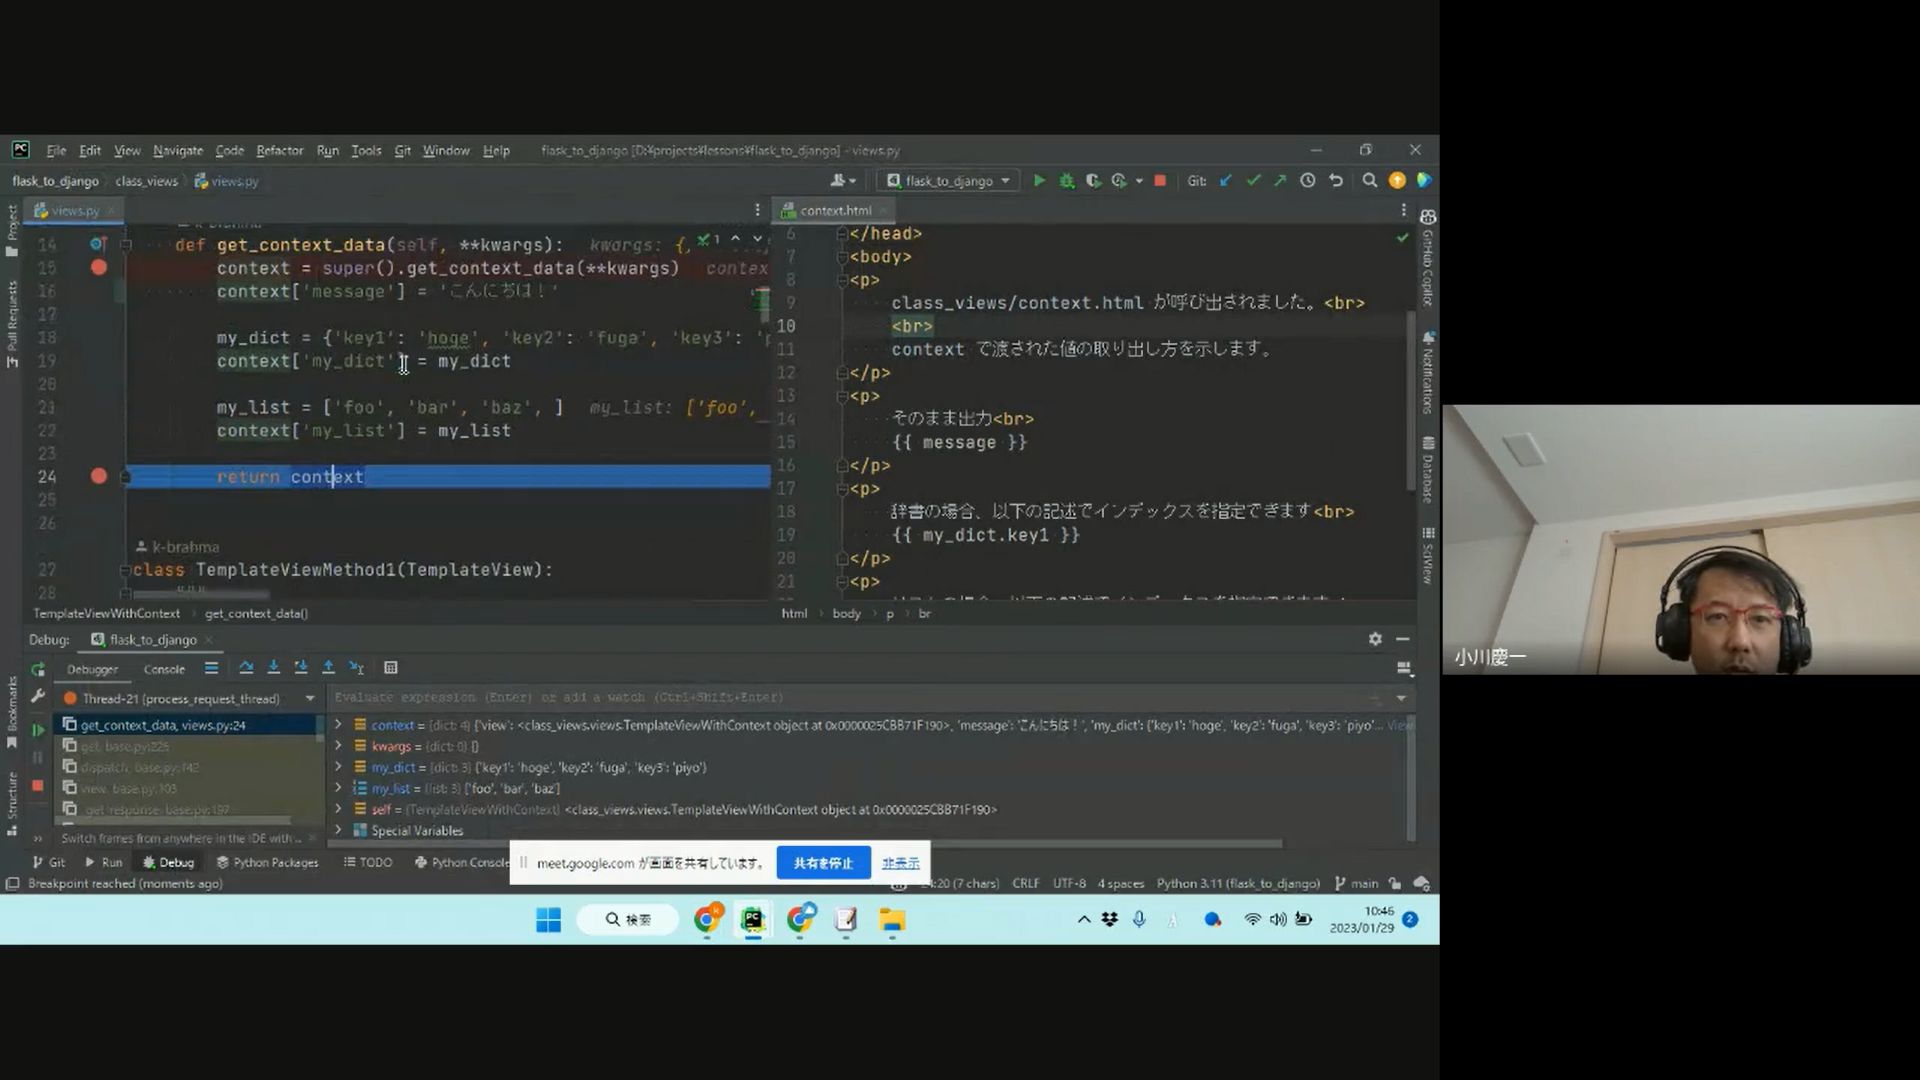
Task: Click Search Everywhere magnifier icon
Action: [x=1370, y=181]
